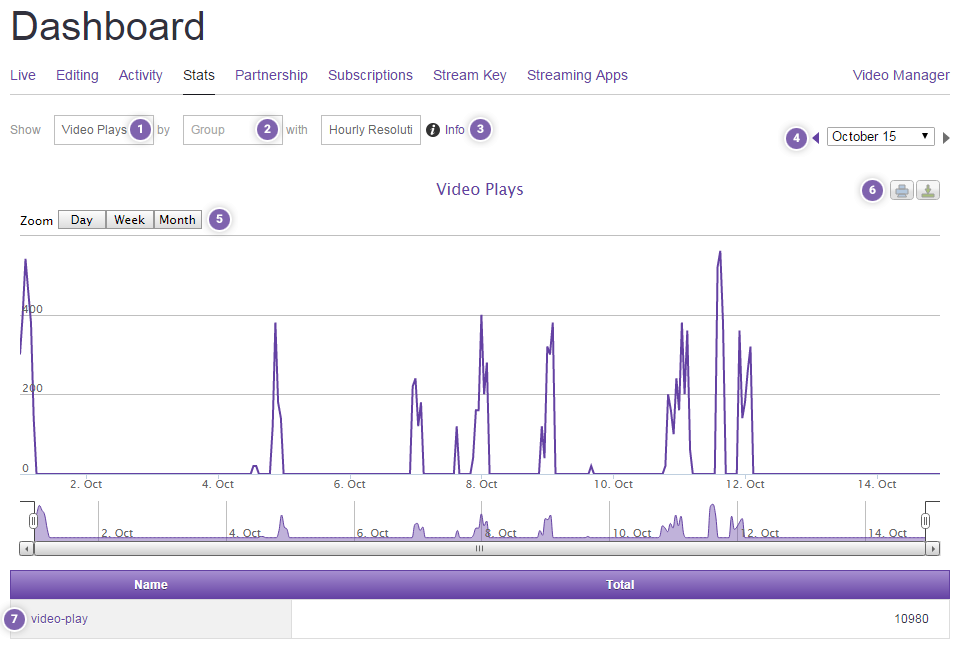This screenshot has height=649, width=969.
Task: Click the horizontal scrollbar below the navigator
Action: coord(479,548)
